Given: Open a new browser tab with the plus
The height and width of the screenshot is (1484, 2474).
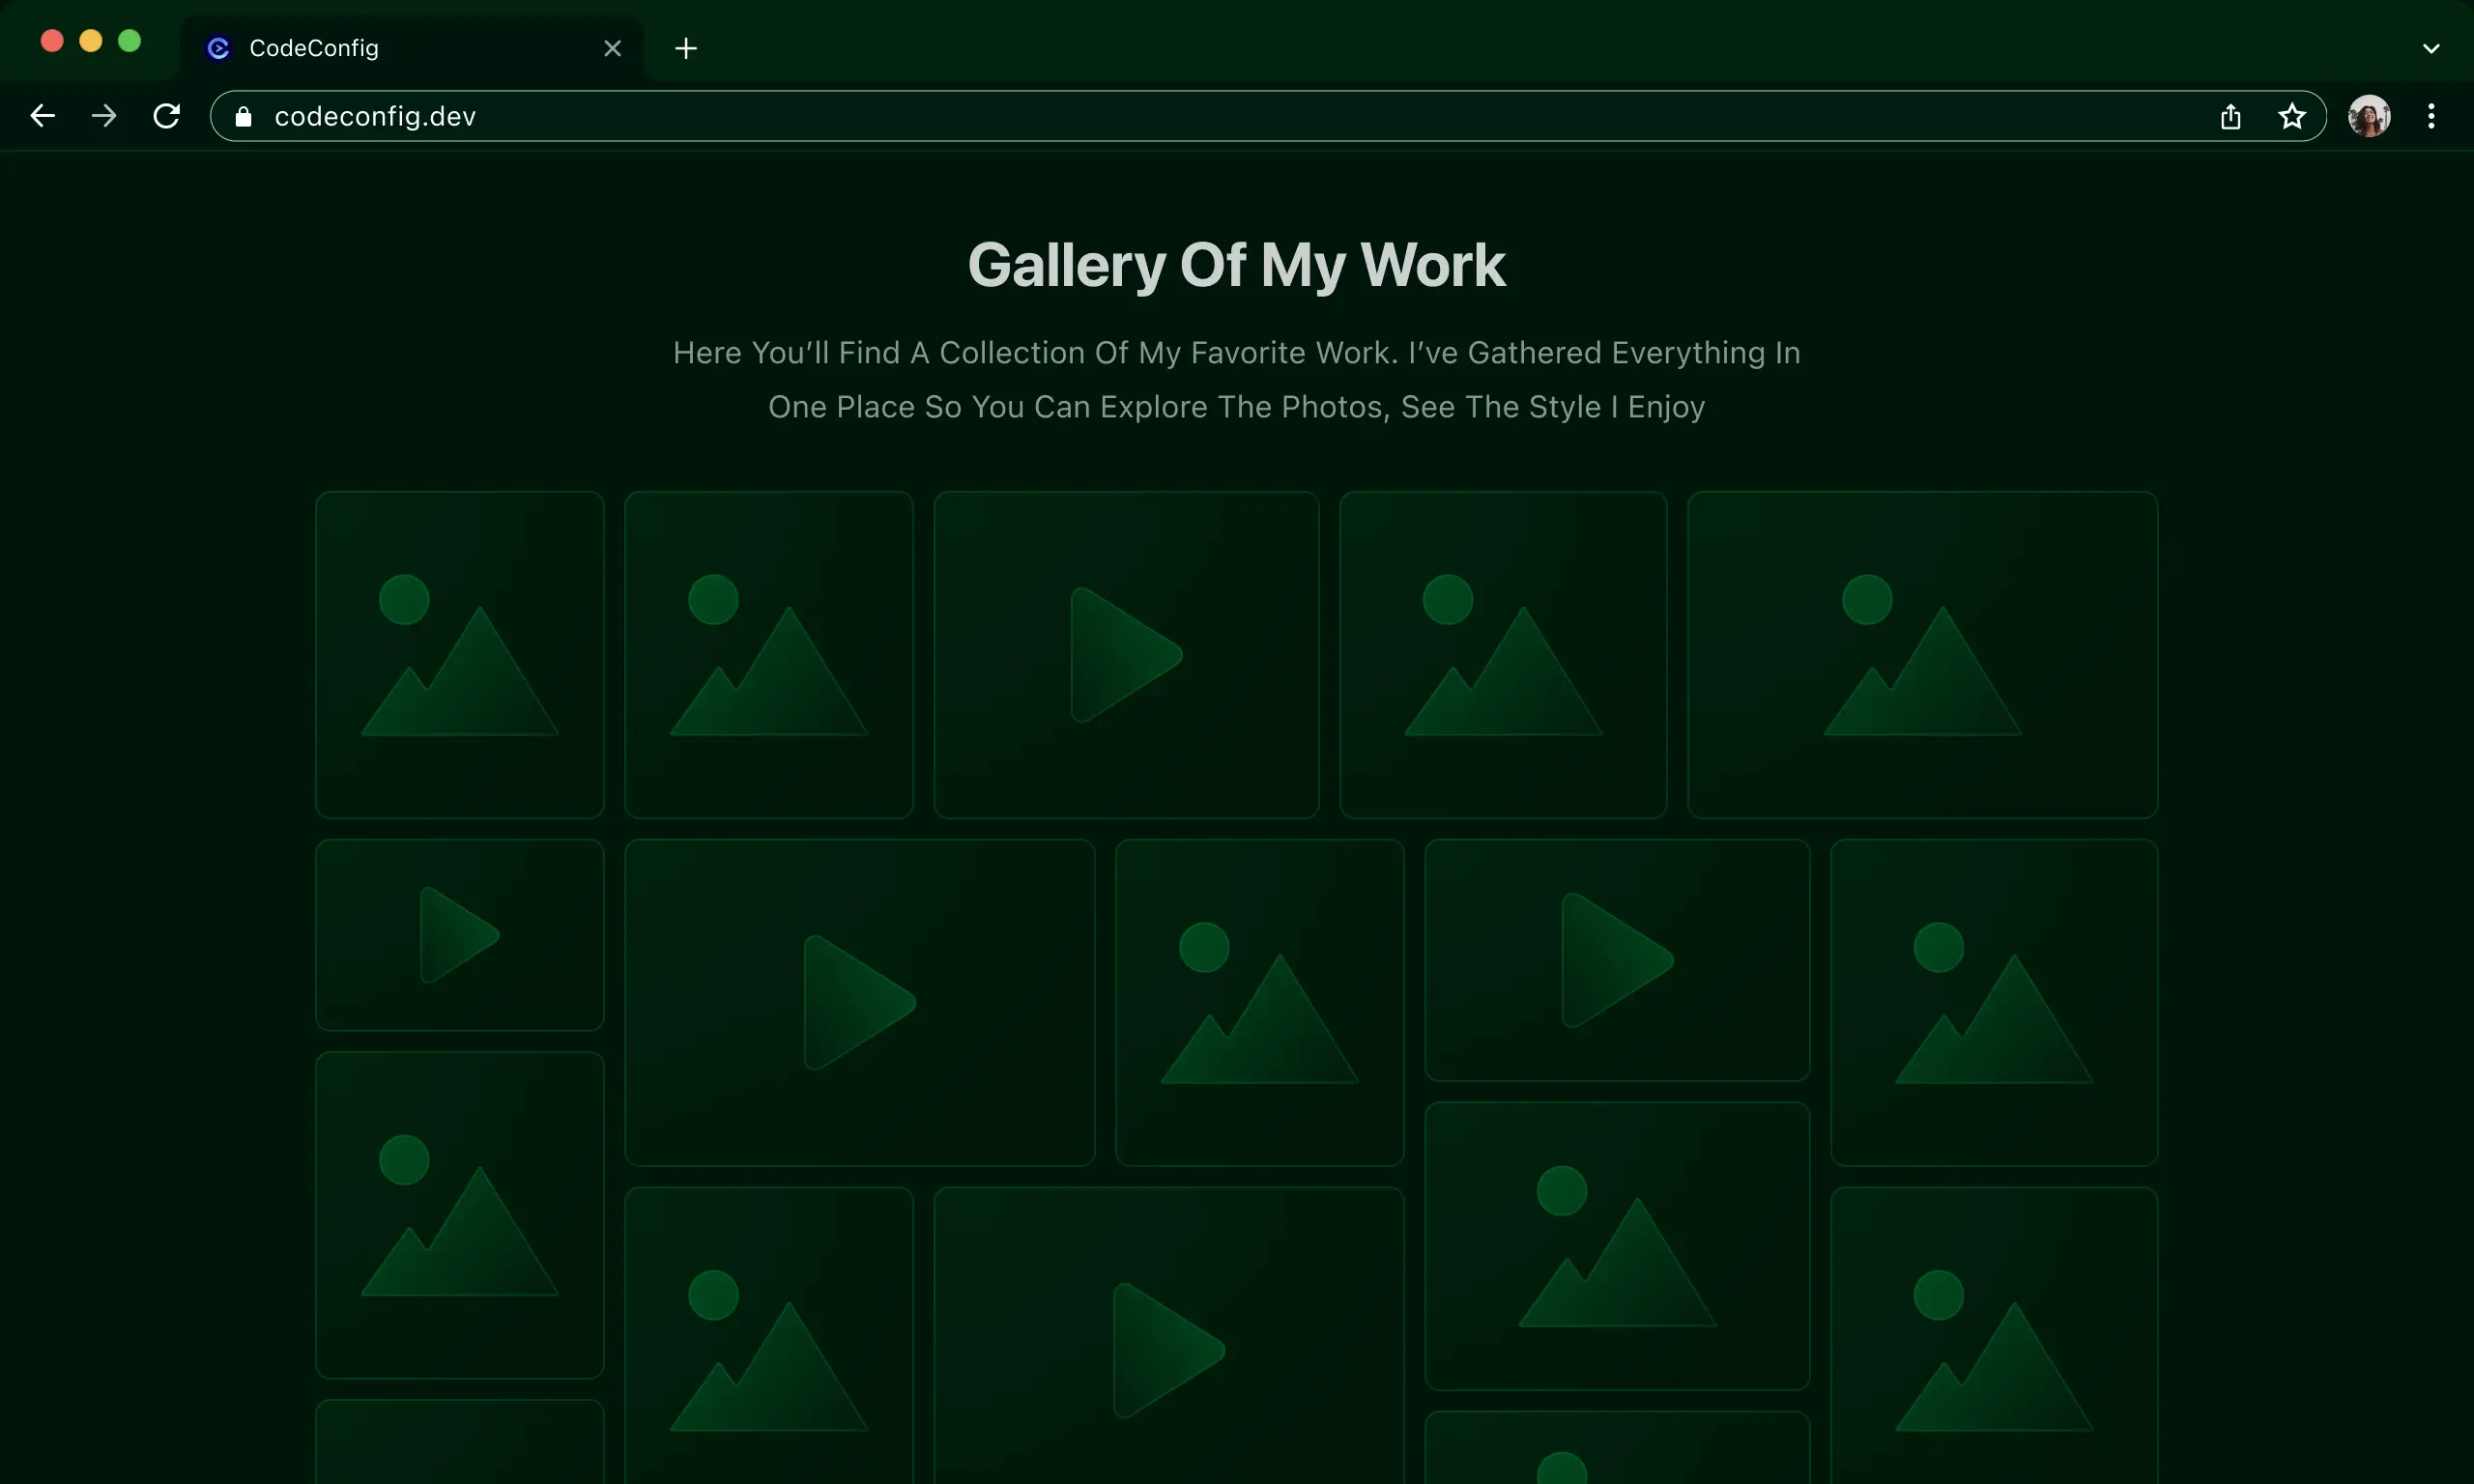Looking at the screenshot, I should point(685,47).
